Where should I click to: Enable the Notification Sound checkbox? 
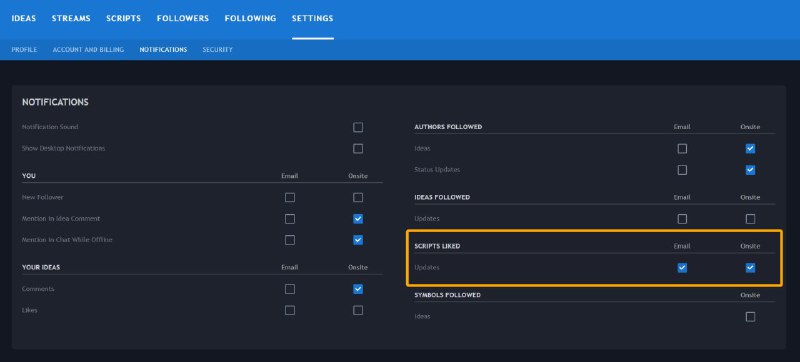coord(358,127)
